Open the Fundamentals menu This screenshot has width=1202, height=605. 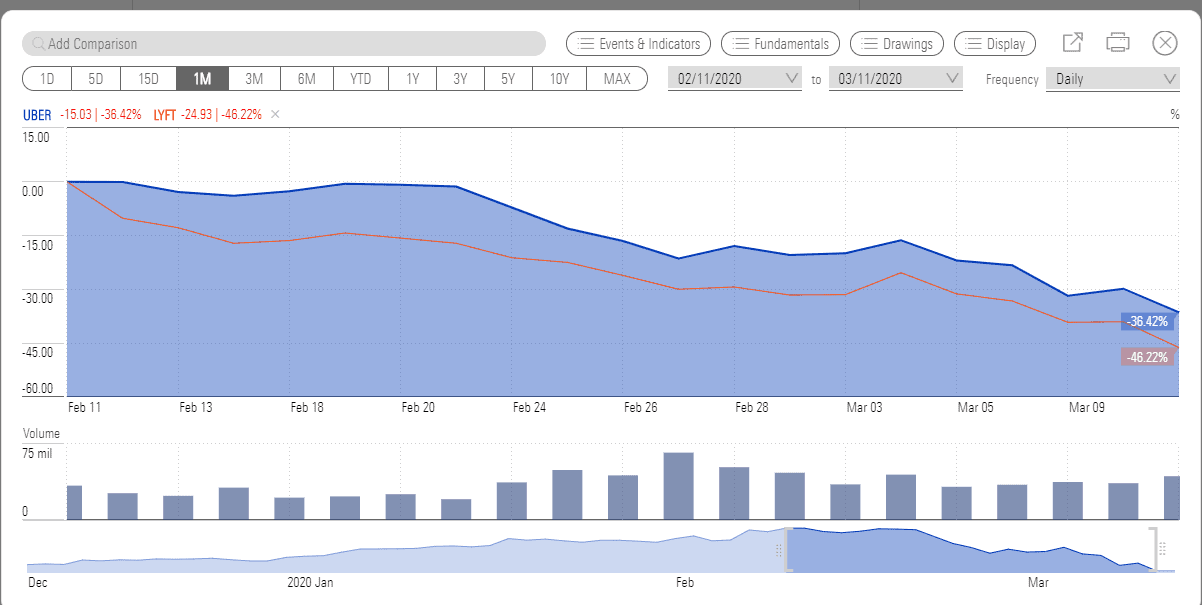click(x=781, y=44)
